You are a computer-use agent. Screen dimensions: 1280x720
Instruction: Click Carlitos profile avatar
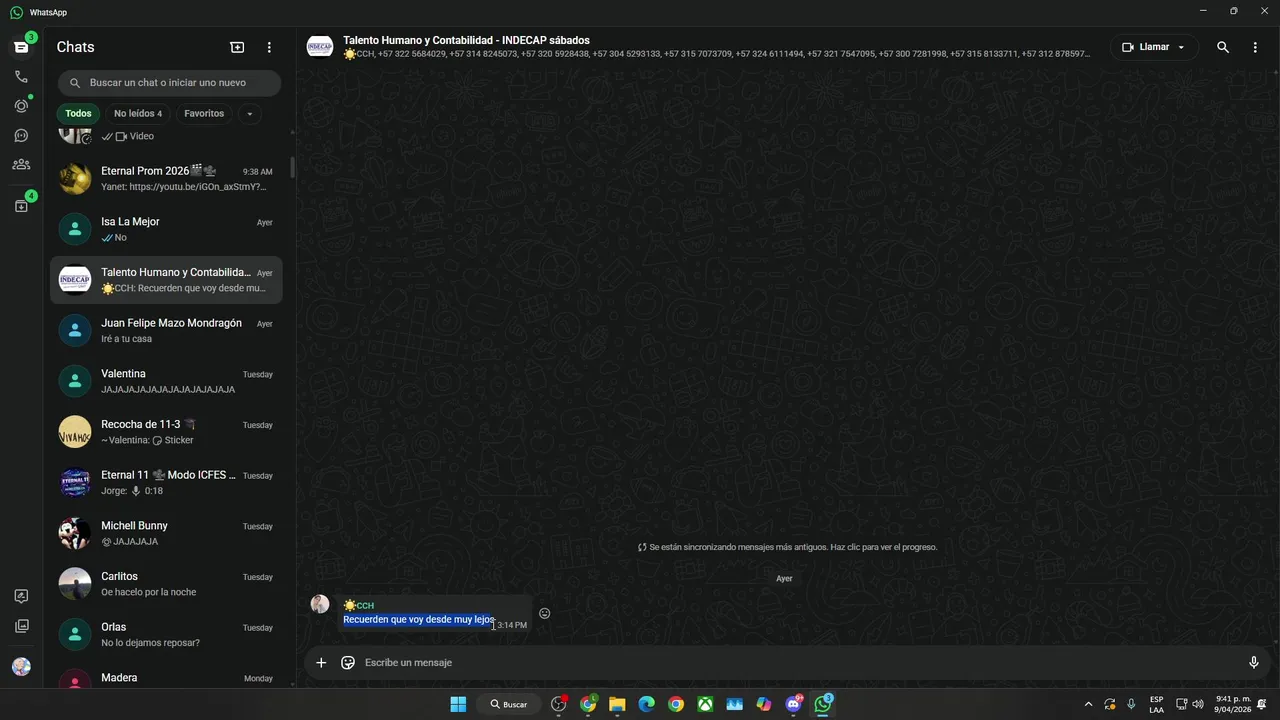click(x=75, y=584)
